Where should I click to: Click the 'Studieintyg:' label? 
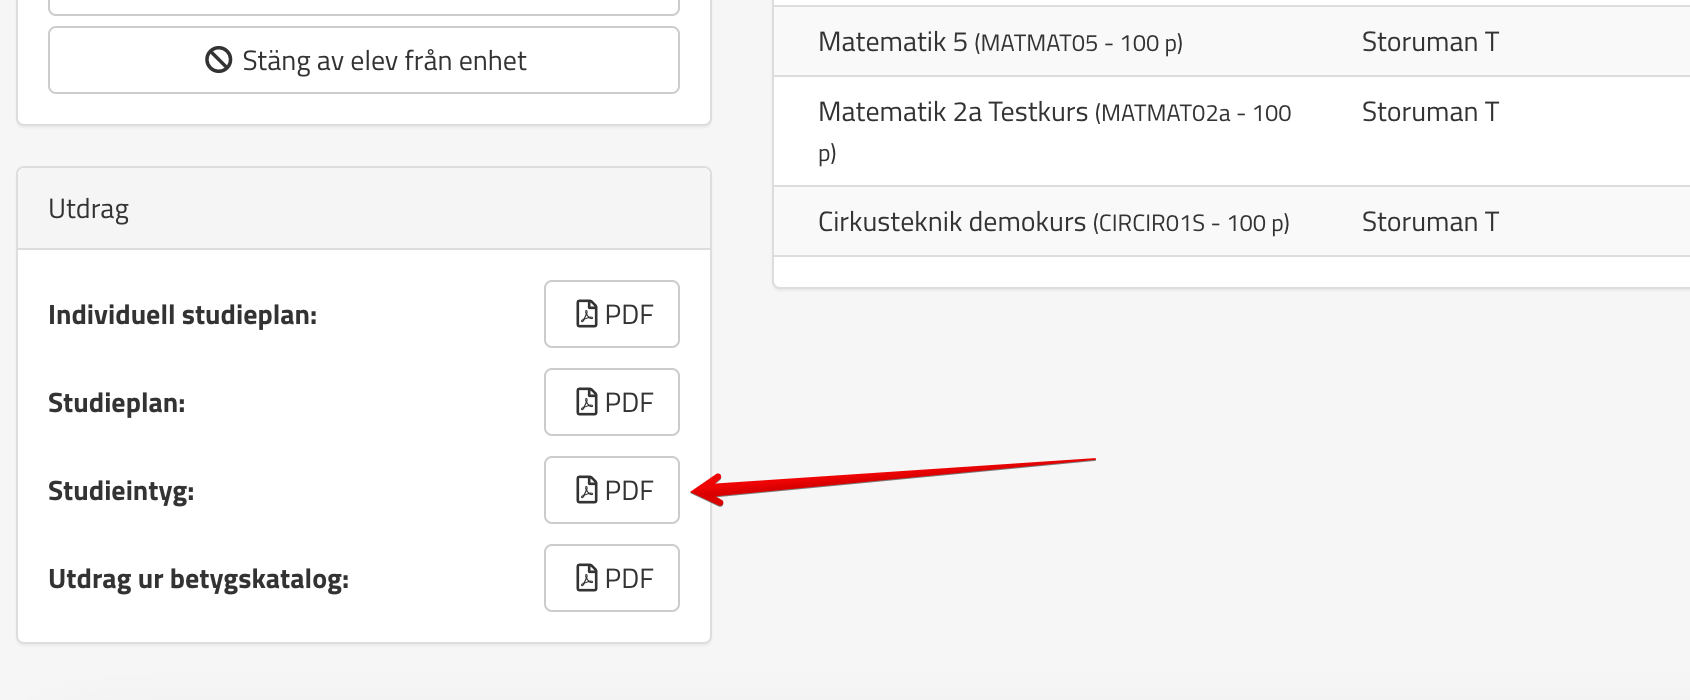[121, 491]
